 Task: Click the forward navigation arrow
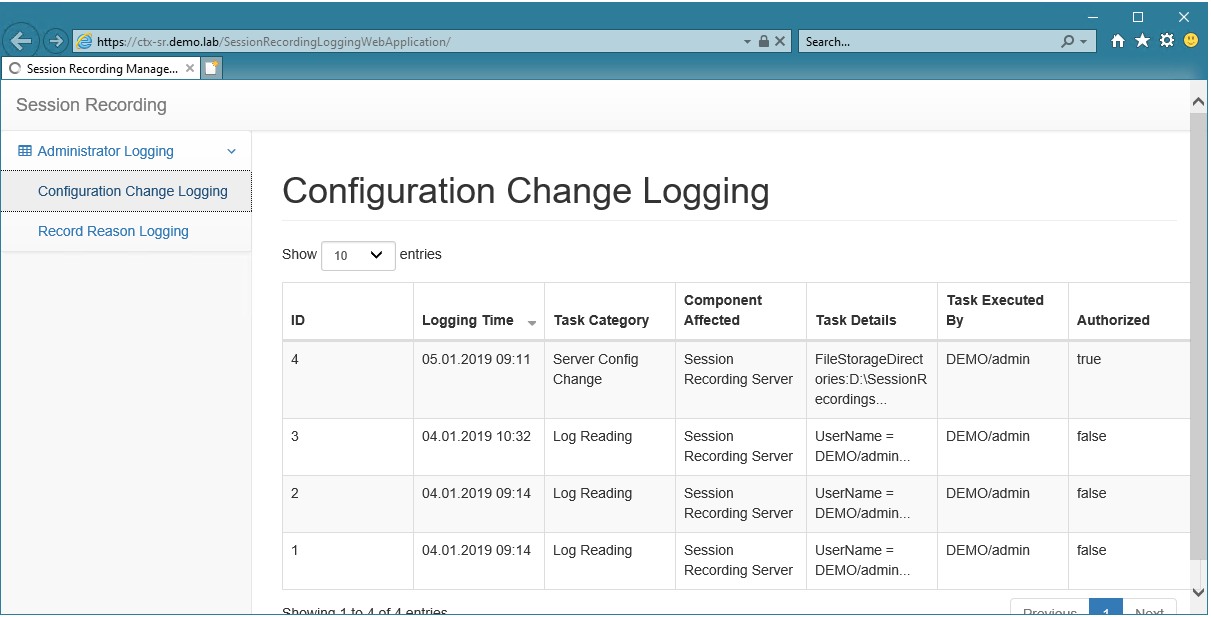click(x=56, y=40)
